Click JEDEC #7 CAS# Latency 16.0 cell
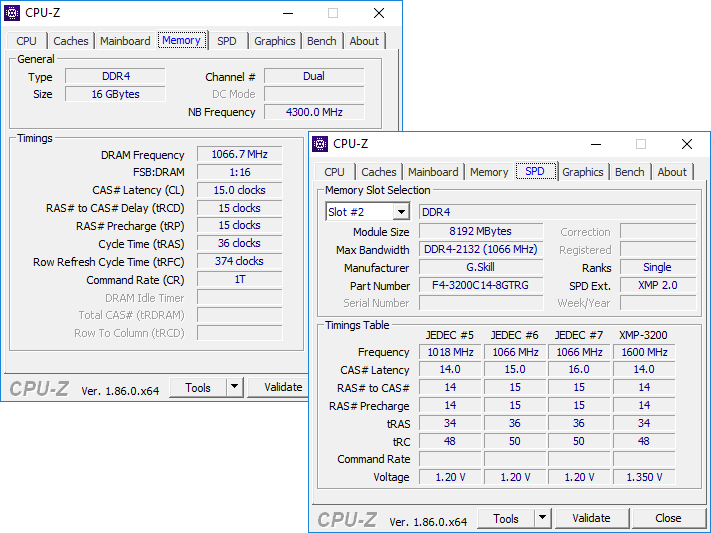 pos(579,370)
